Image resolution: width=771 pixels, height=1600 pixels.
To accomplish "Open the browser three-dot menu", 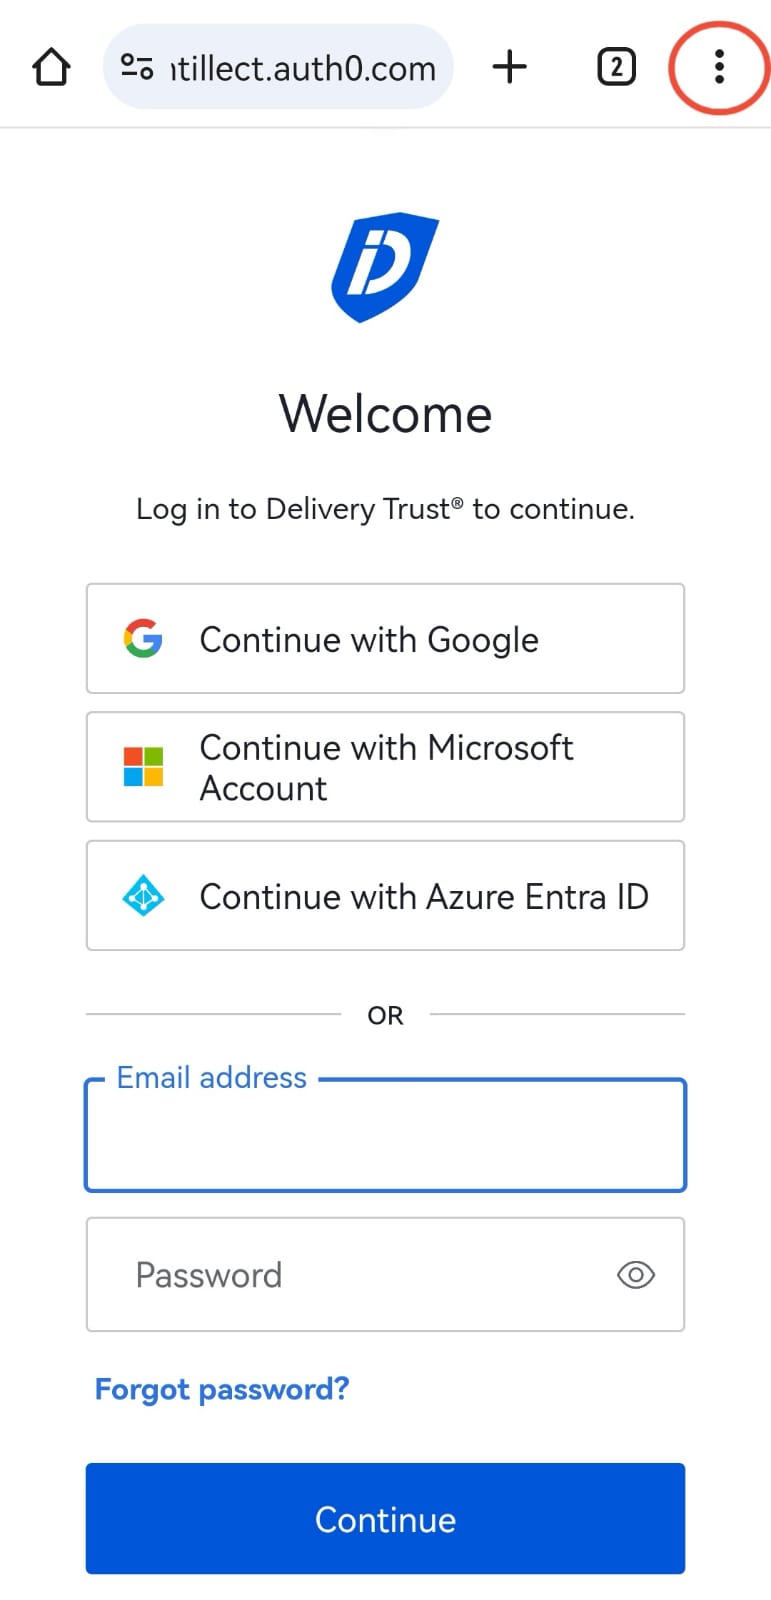I will [x=719, y=67].
